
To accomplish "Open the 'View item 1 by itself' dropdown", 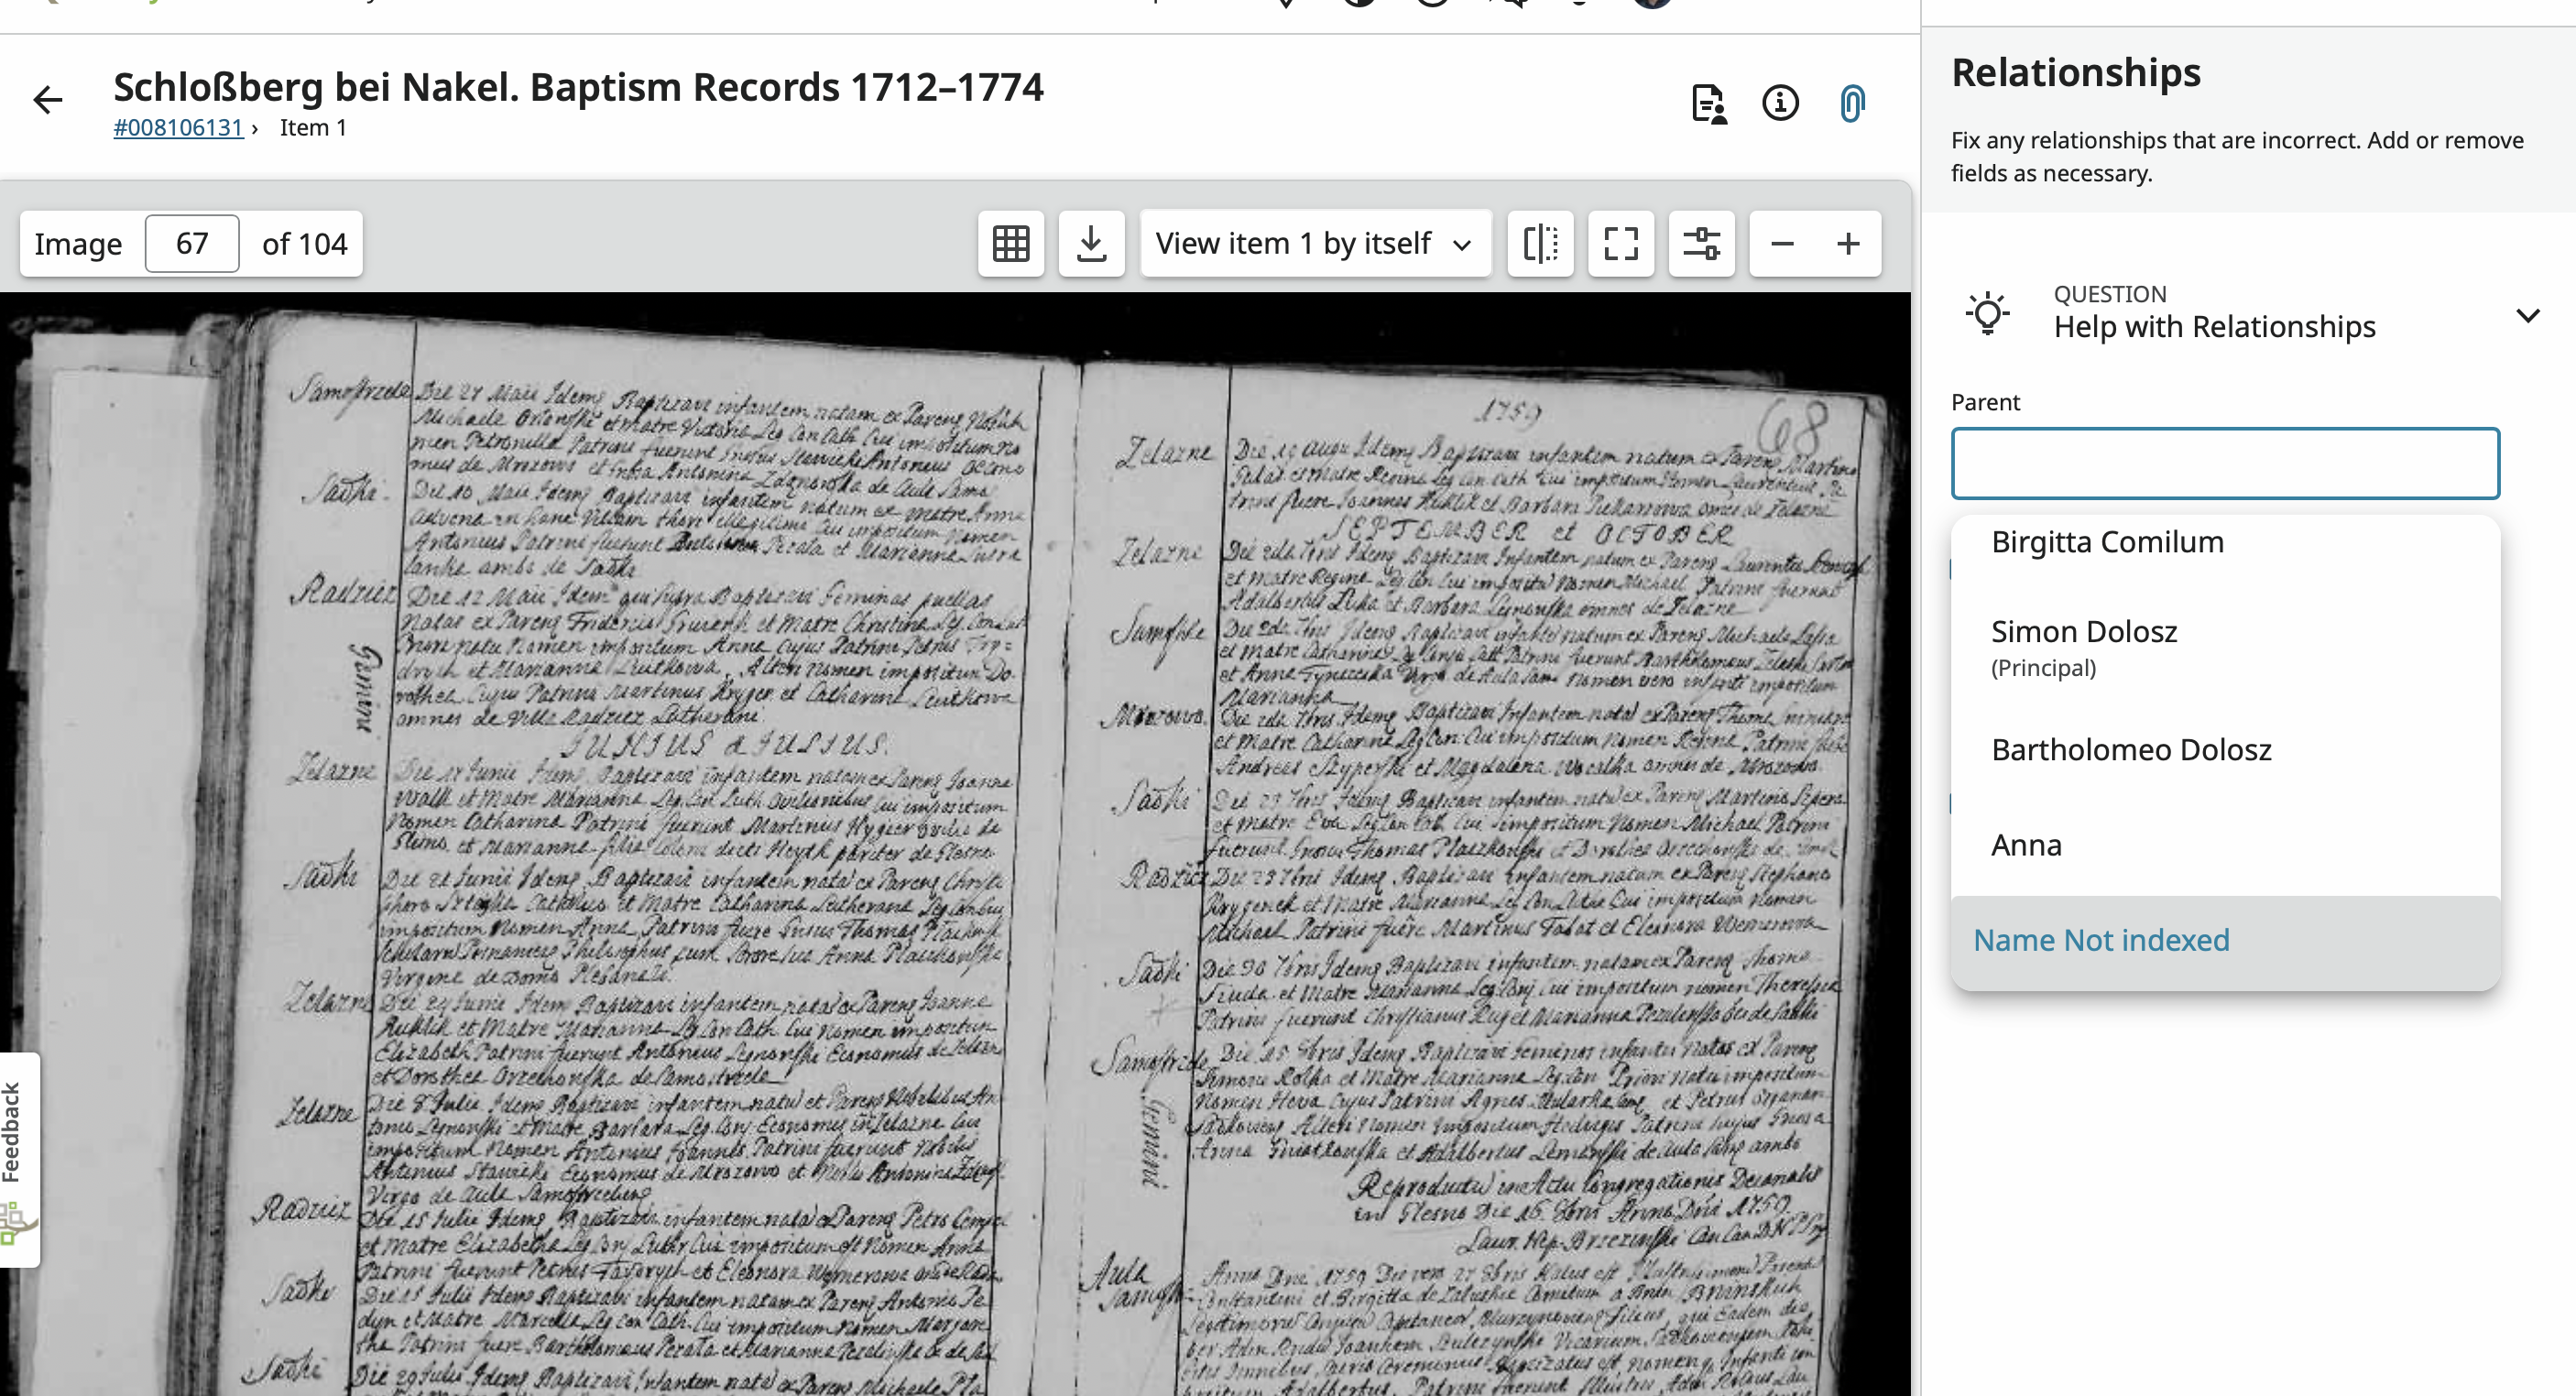I will (x=1314, y=243).
